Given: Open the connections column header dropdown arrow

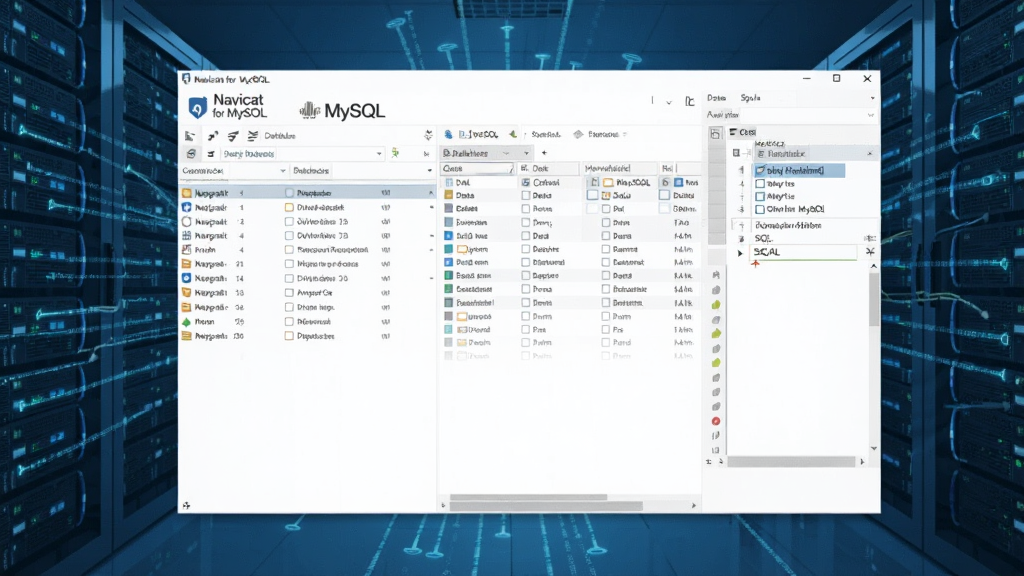Looking at the screenshot, I should pos(283,170).
